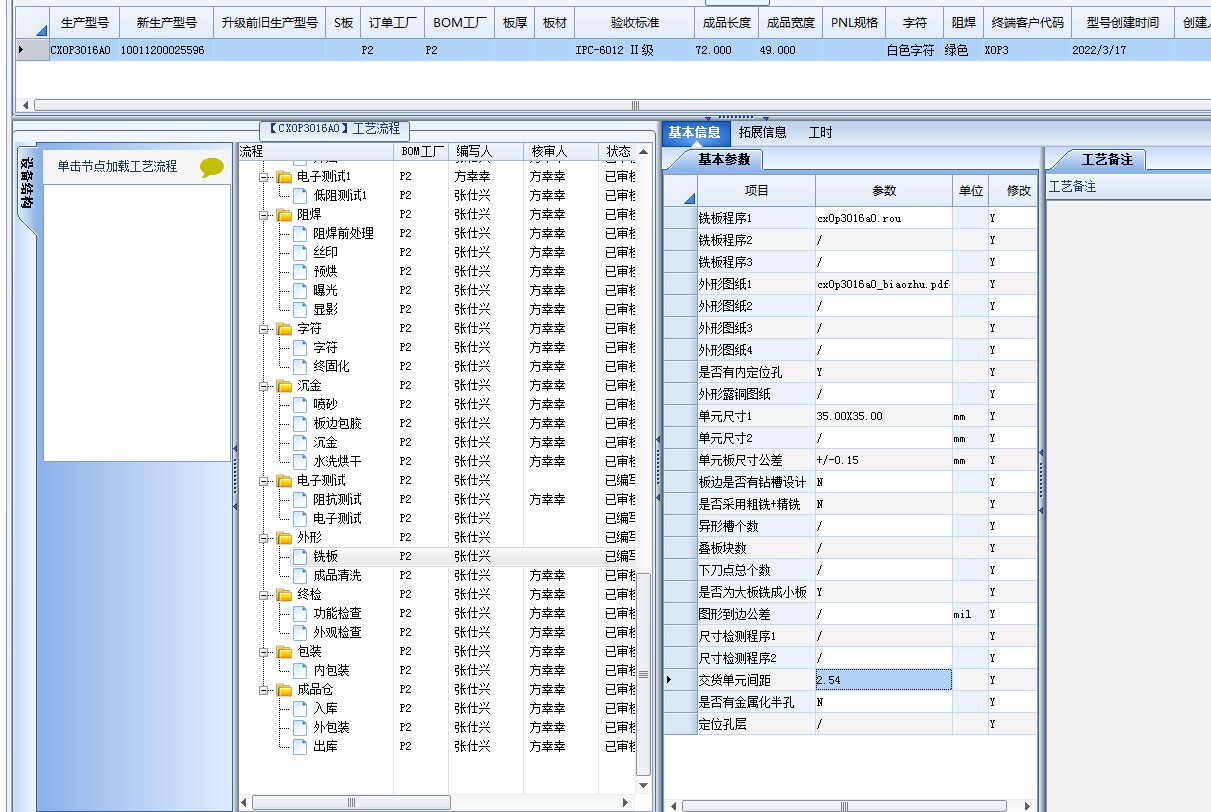
Task: Click the 板边包胶 document icon
Action: coord(300,424)
